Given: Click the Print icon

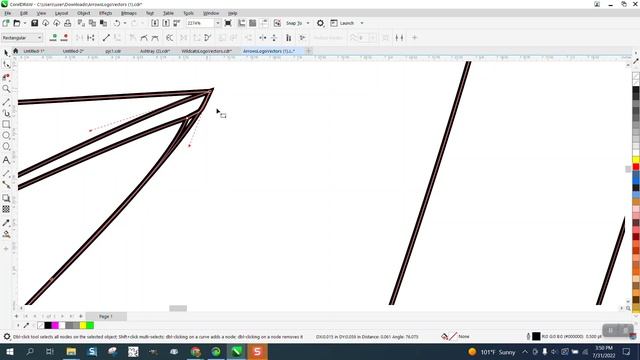Looking at the screenshot, I should [x=67, y=23].
